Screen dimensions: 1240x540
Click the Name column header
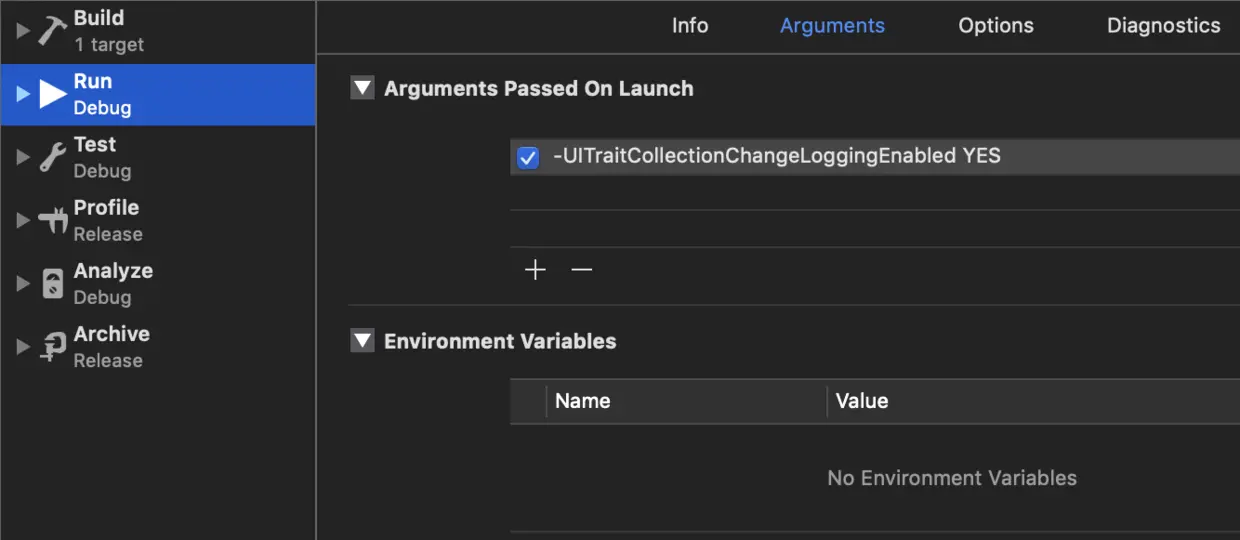(x=583, y=401)
